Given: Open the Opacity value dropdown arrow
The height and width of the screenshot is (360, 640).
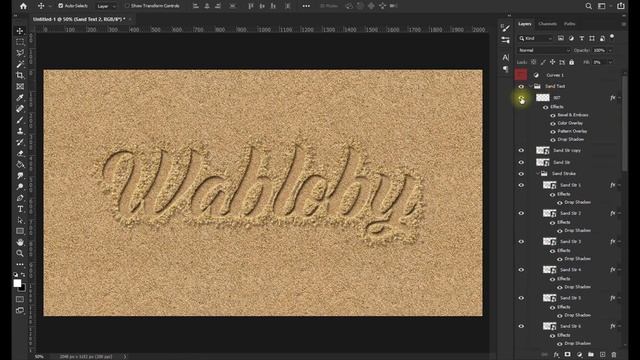Looking at the screenshot, I should pos(610,50).
